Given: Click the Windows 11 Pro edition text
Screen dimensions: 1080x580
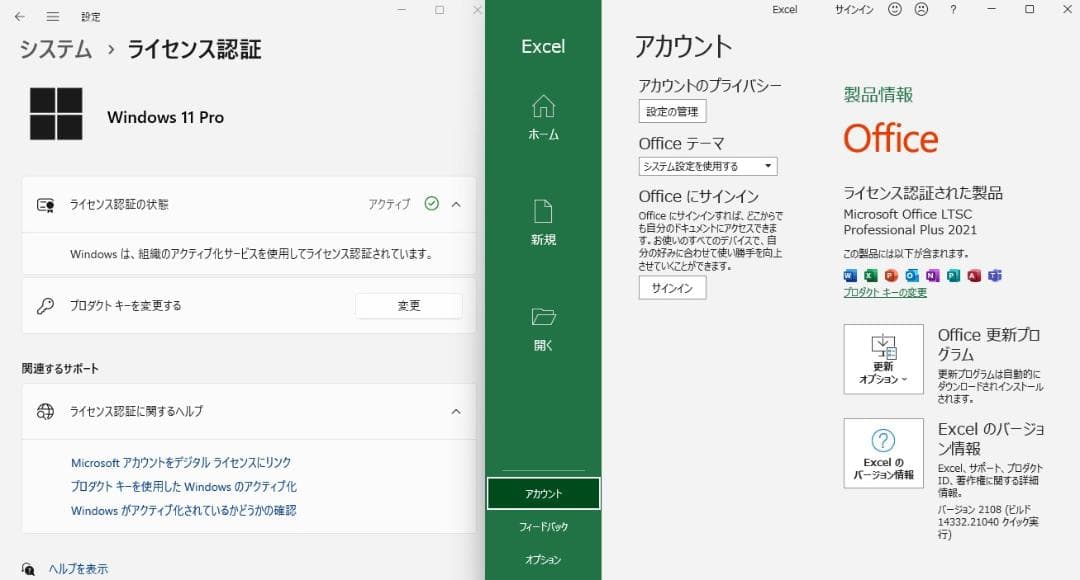Looking at the screenshot, I should coord(165,117).
